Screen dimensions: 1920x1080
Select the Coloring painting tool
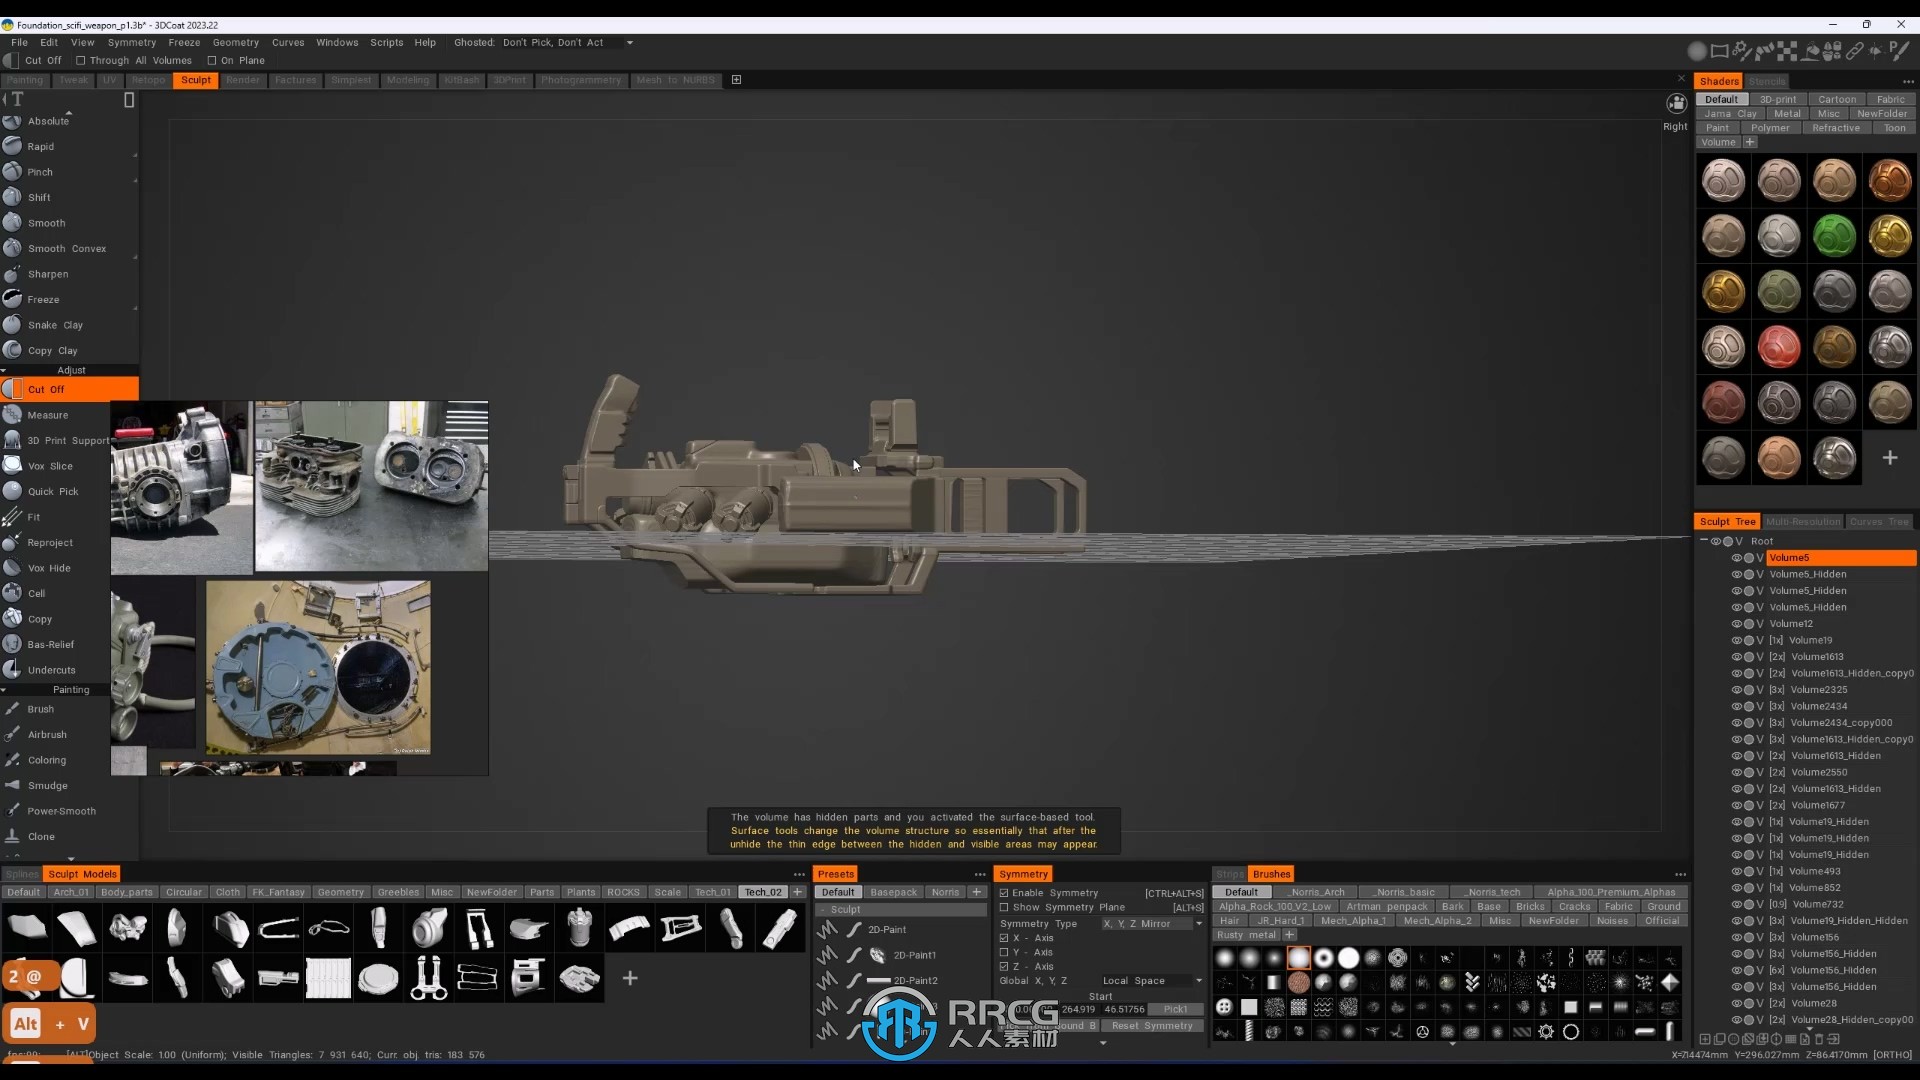point(46,760)
